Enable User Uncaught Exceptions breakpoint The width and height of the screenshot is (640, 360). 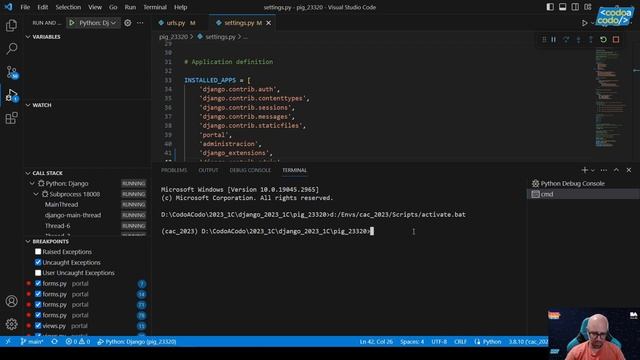pos(38,273)
